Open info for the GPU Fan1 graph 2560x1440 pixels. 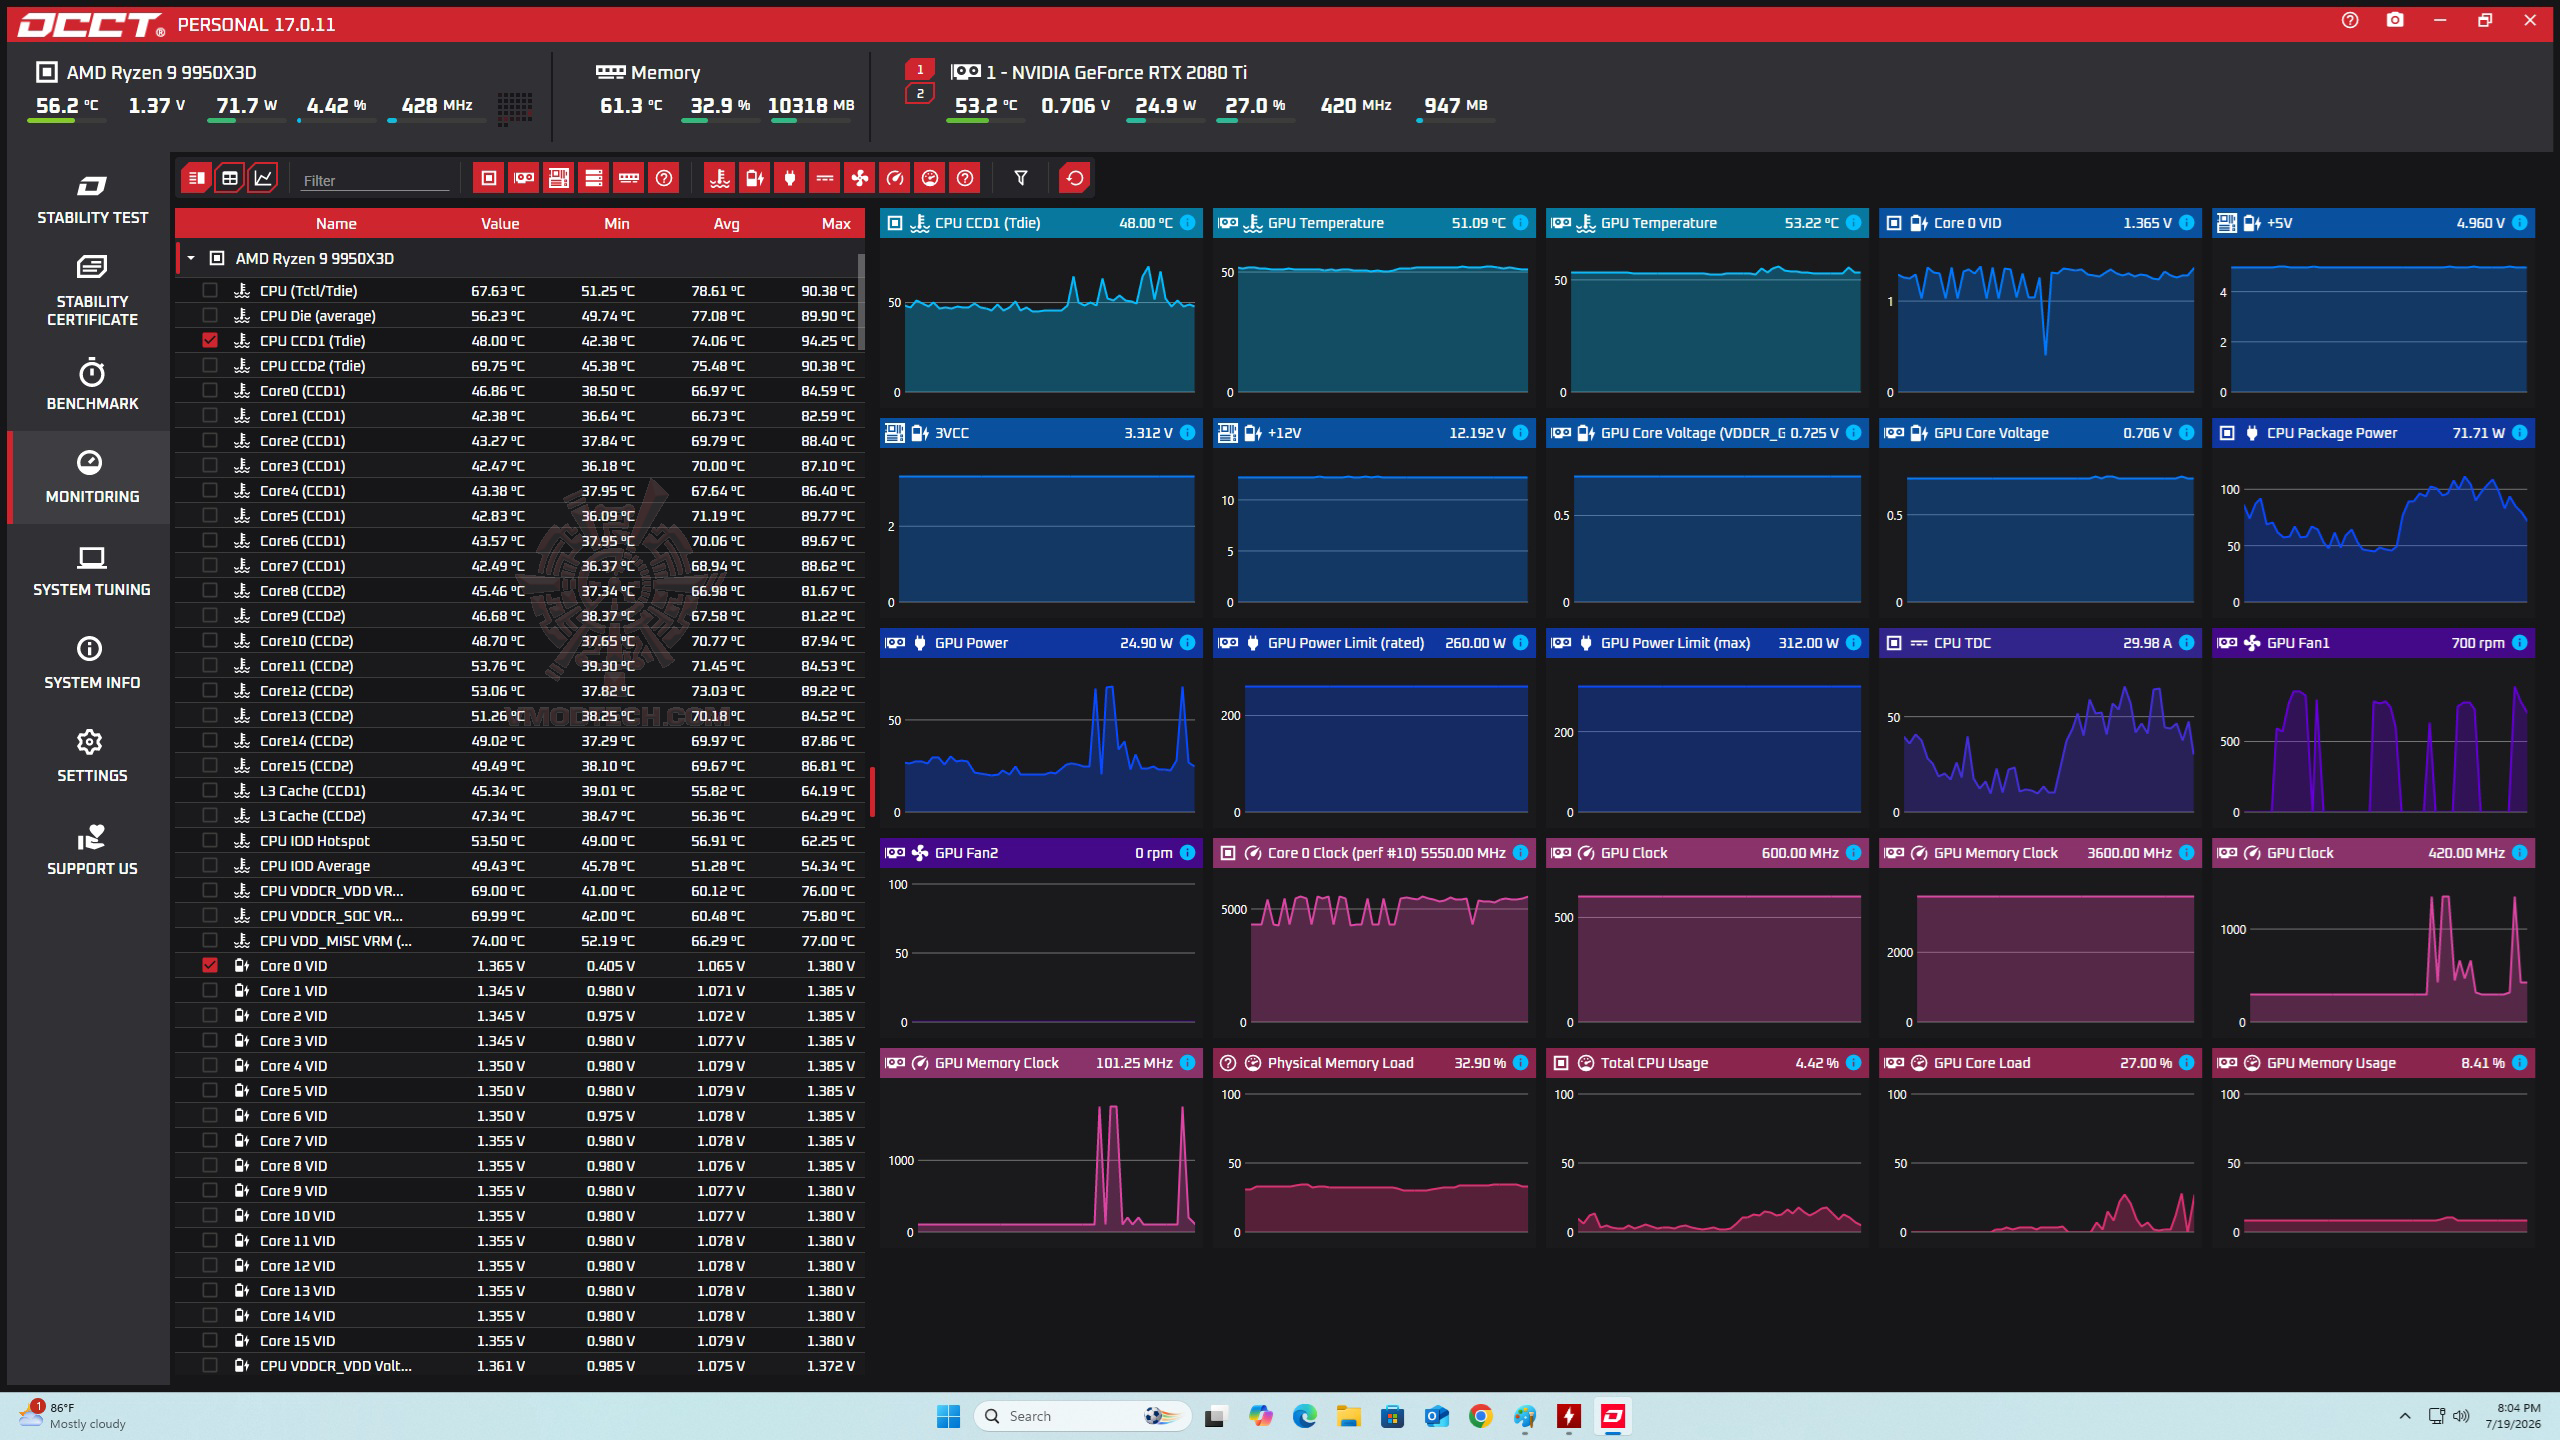click(2520, 643)
